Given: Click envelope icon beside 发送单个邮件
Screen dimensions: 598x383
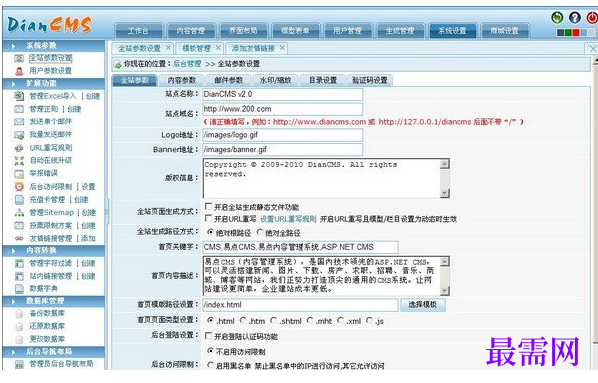Looking at the screenshot, I should tap(19, 122).
